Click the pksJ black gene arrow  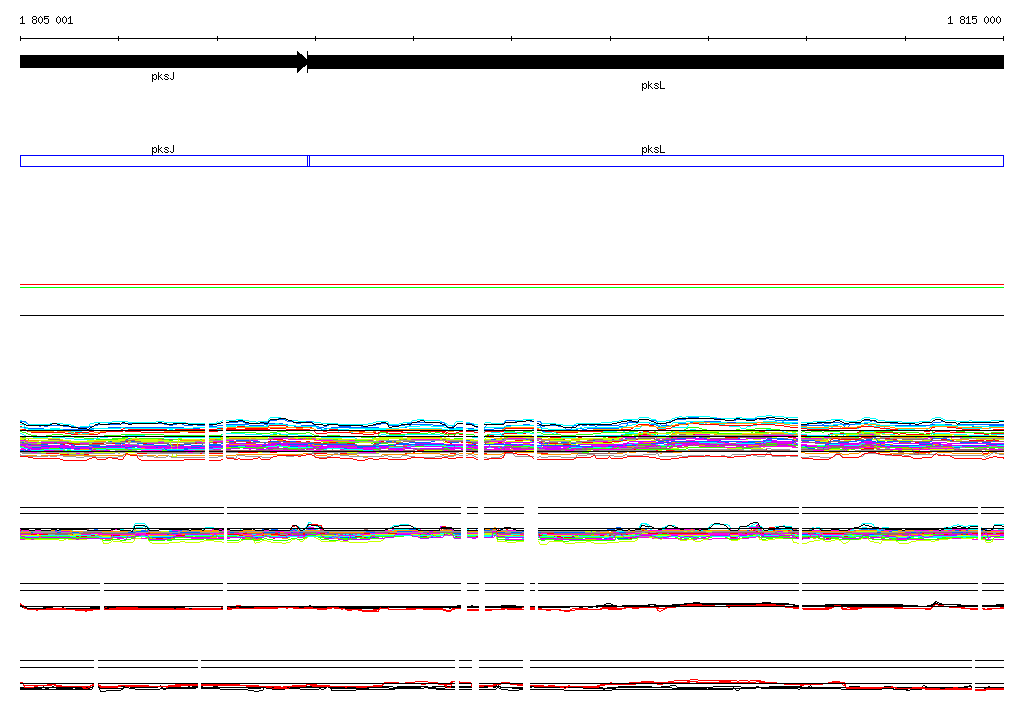163,62
